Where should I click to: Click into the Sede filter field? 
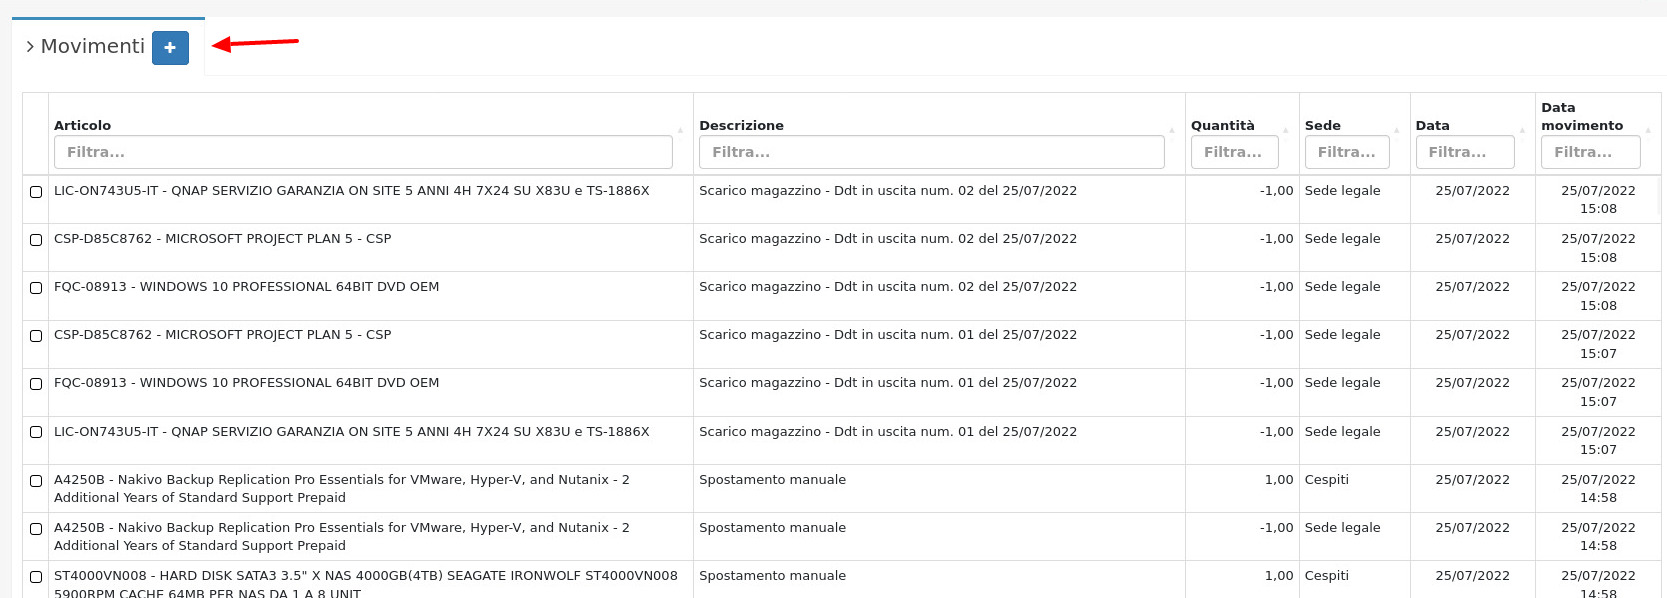(1346, 152)
